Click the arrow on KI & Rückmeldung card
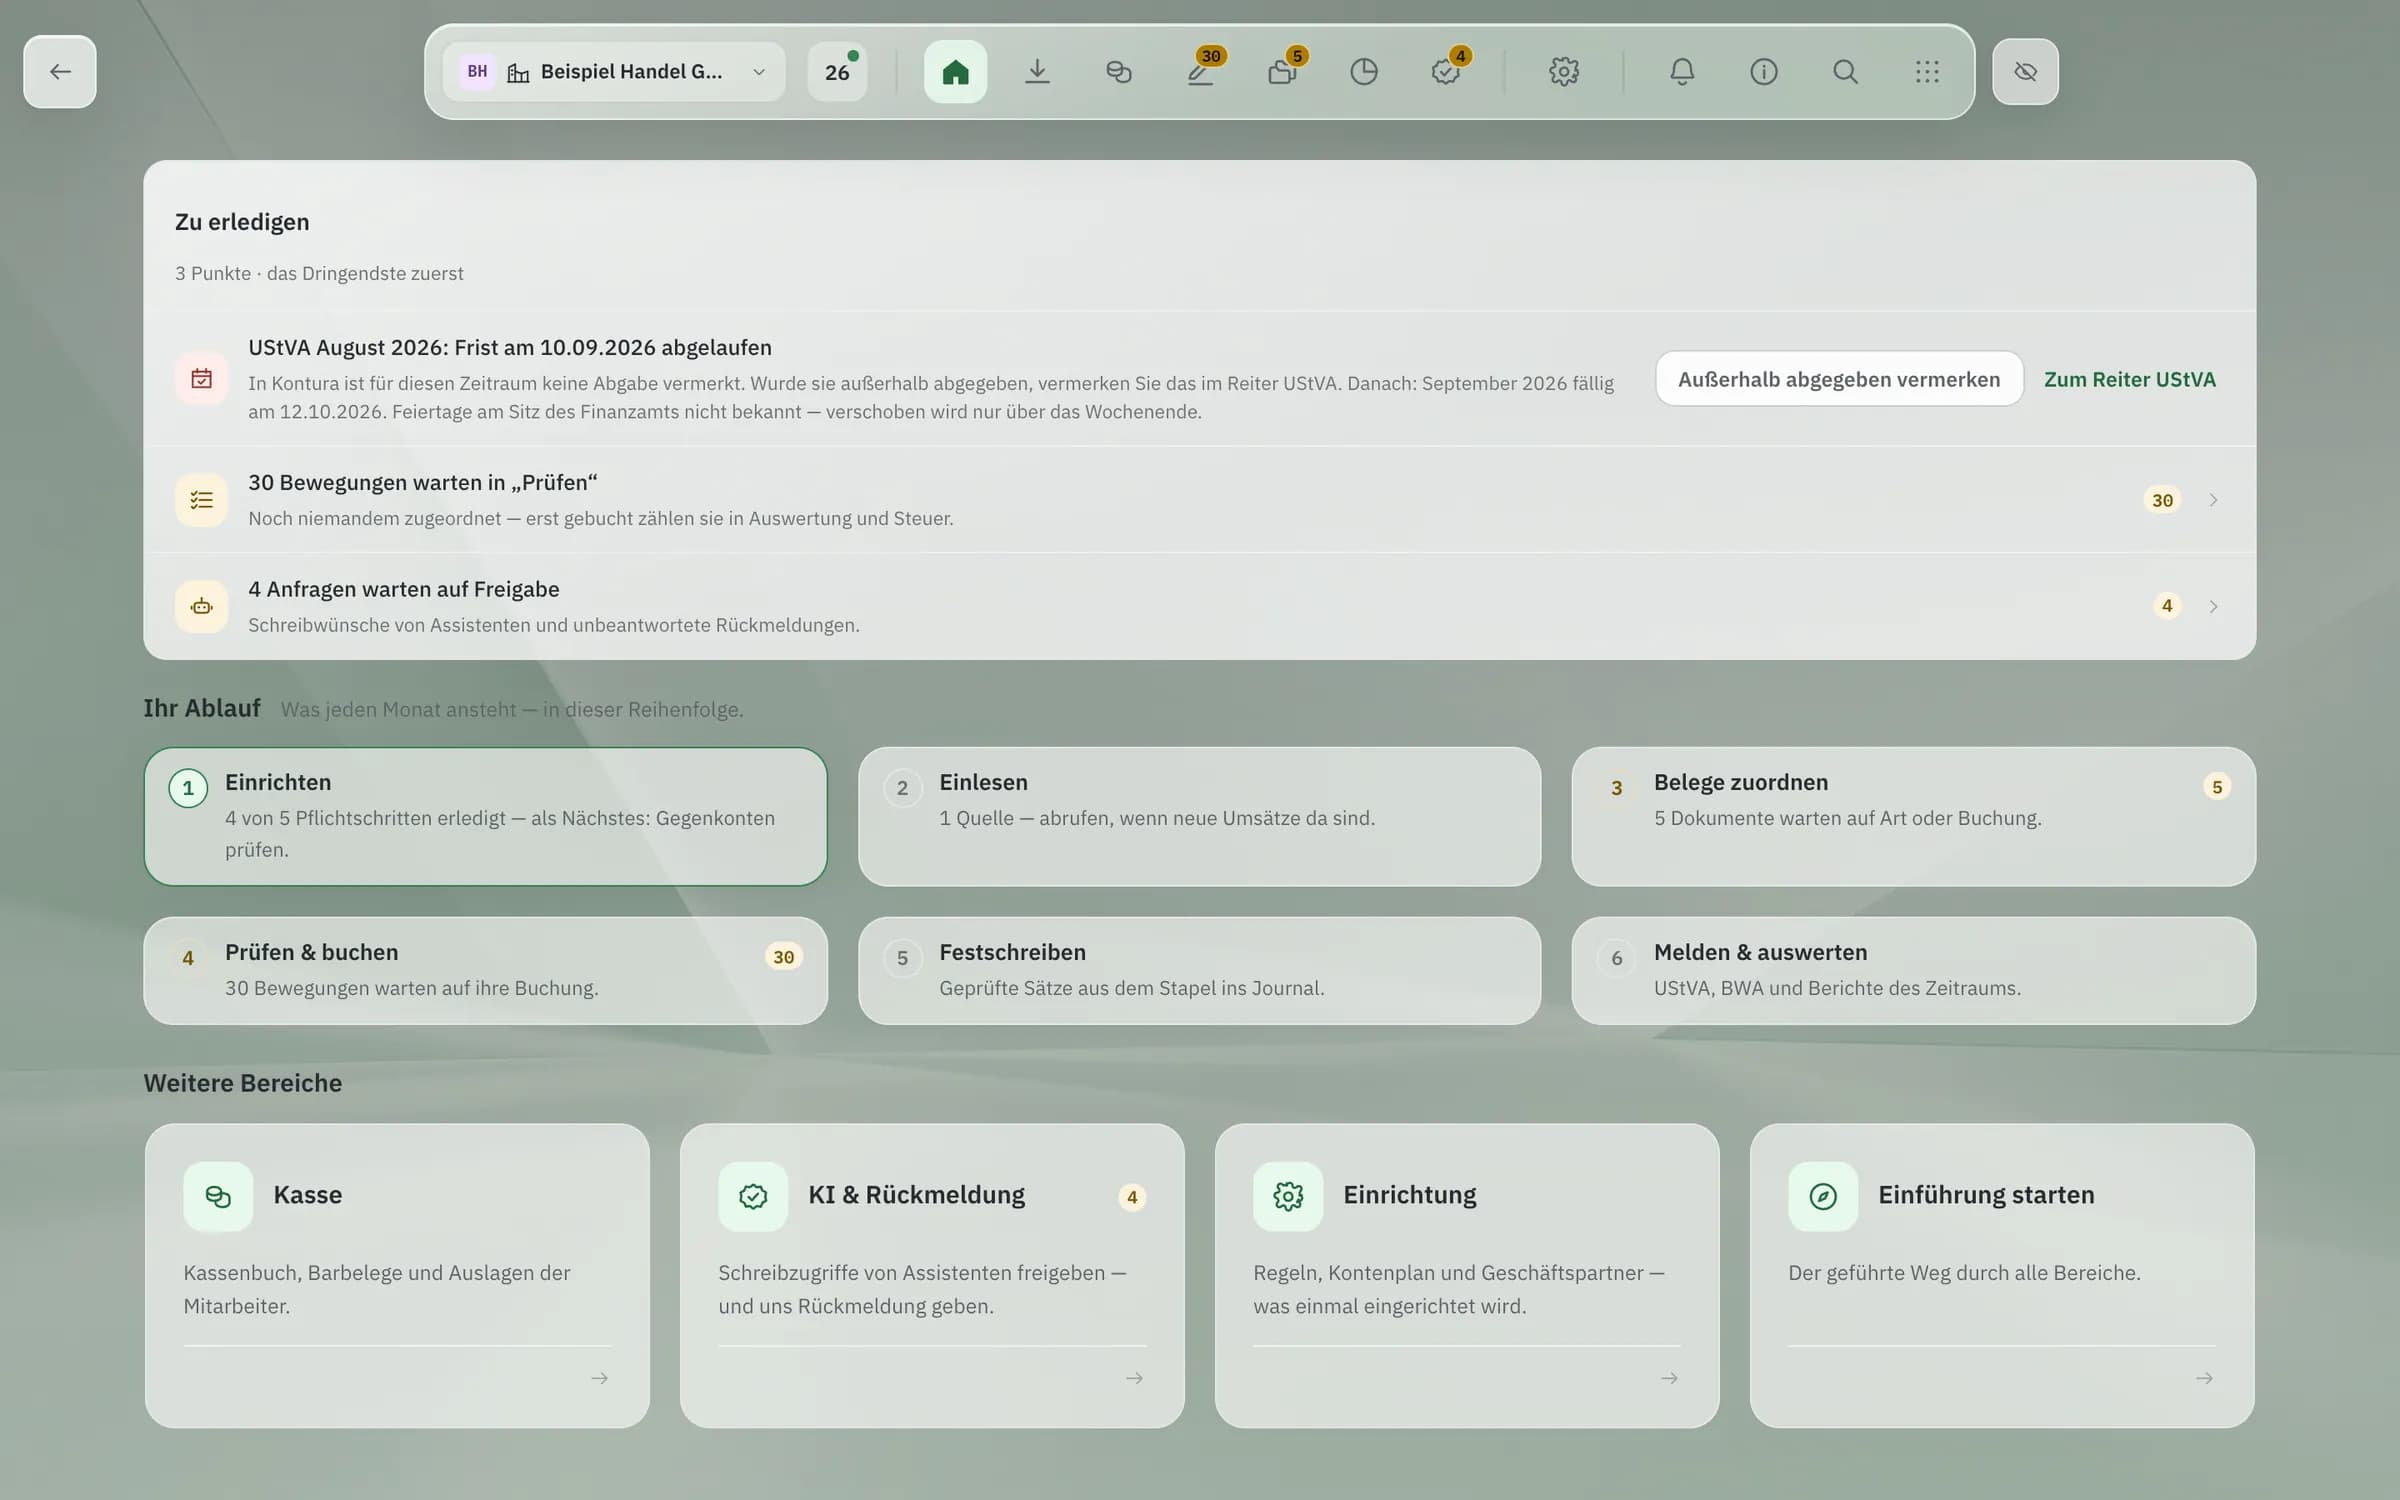The image size is (2400, 1500). pos(1134,1378)
